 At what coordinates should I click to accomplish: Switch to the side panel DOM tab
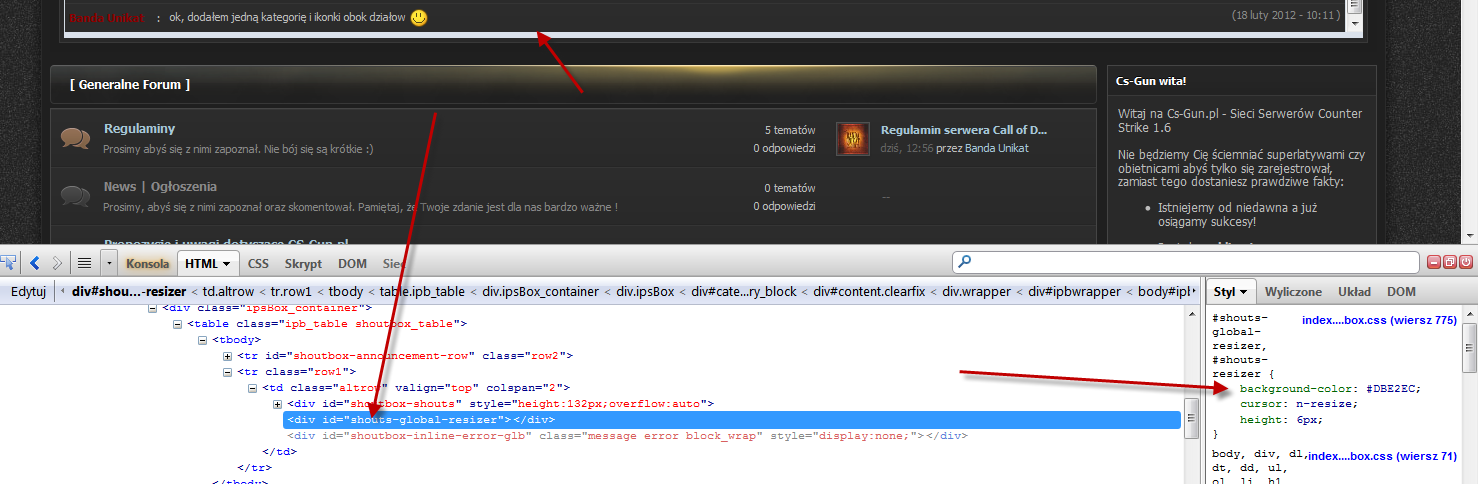1401,292
